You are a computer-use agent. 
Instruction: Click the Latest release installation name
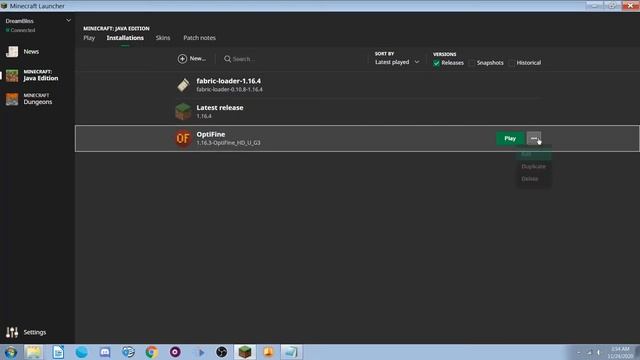220,107
